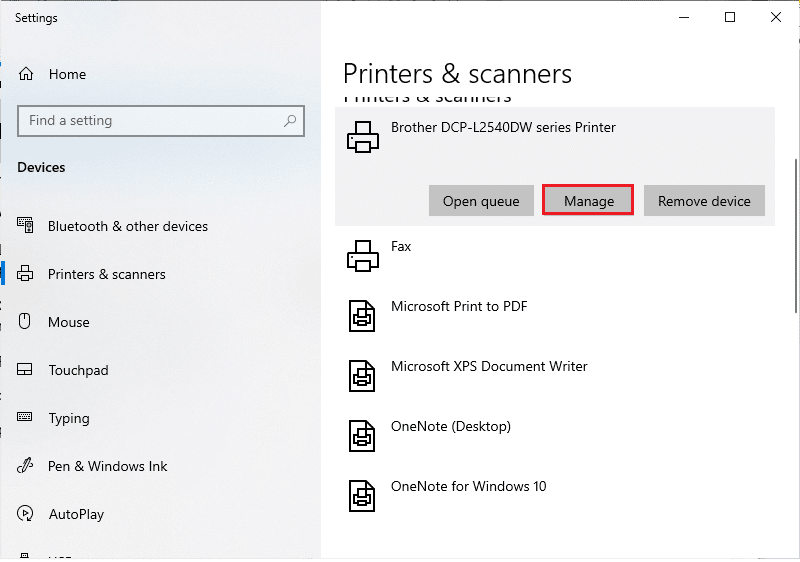Click the OneNote for Windows 10 icon
The height and width of the screenshot is (562, 800).
point(362,496)
